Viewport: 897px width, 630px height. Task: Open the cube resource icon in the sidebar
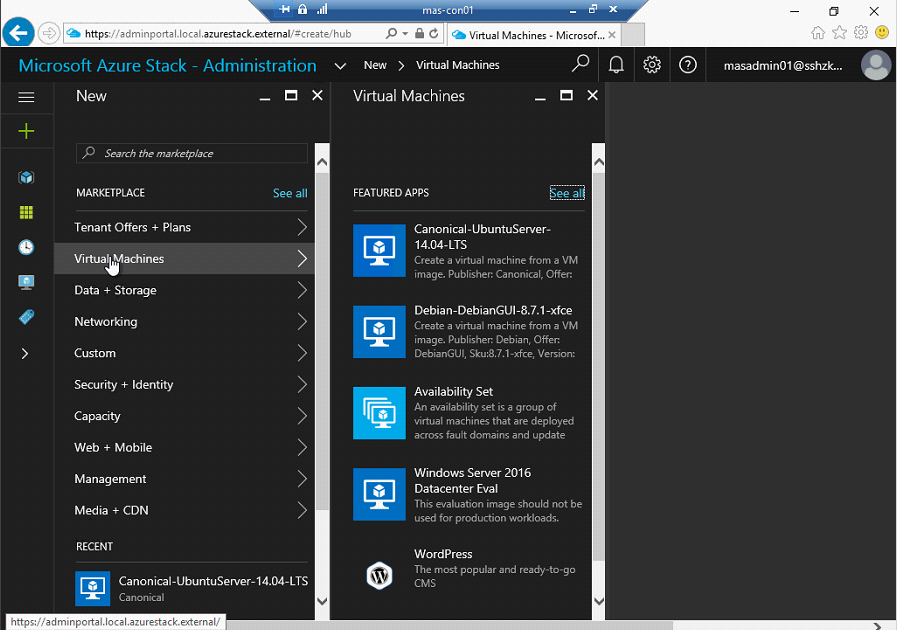click(x=26, y=177)
